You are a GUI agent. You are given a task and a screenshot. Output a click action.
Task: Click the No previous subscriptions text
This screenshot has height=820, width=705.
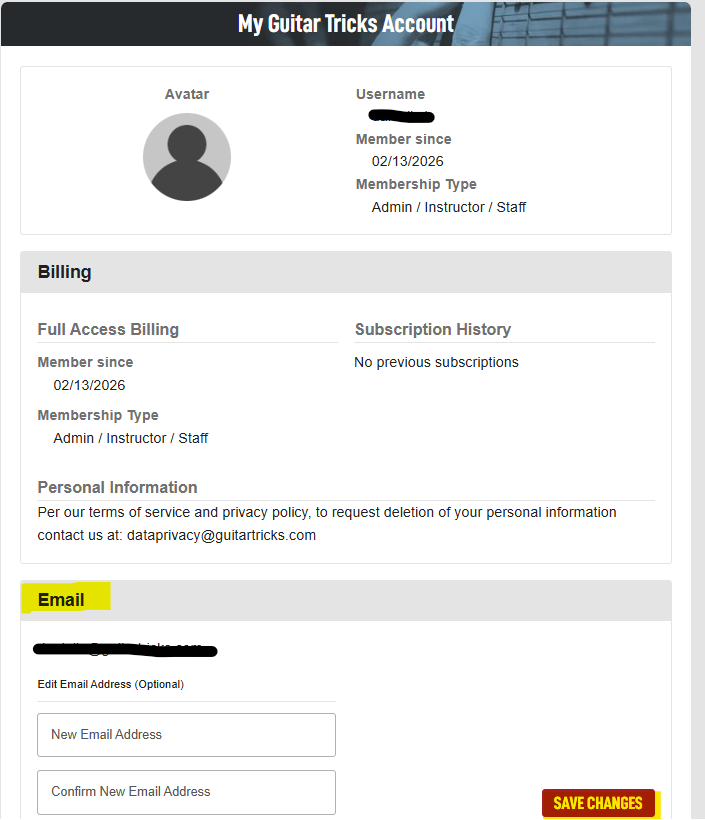(x=436, y=362)
